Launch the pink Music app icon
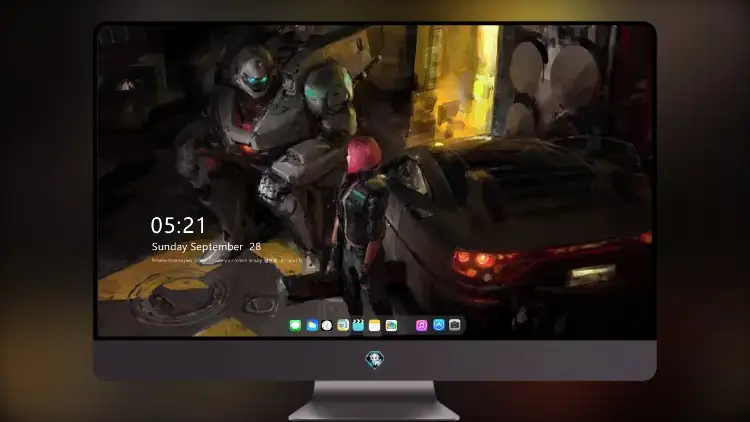This screenshot has height=422, width=750. pos(421,325)
